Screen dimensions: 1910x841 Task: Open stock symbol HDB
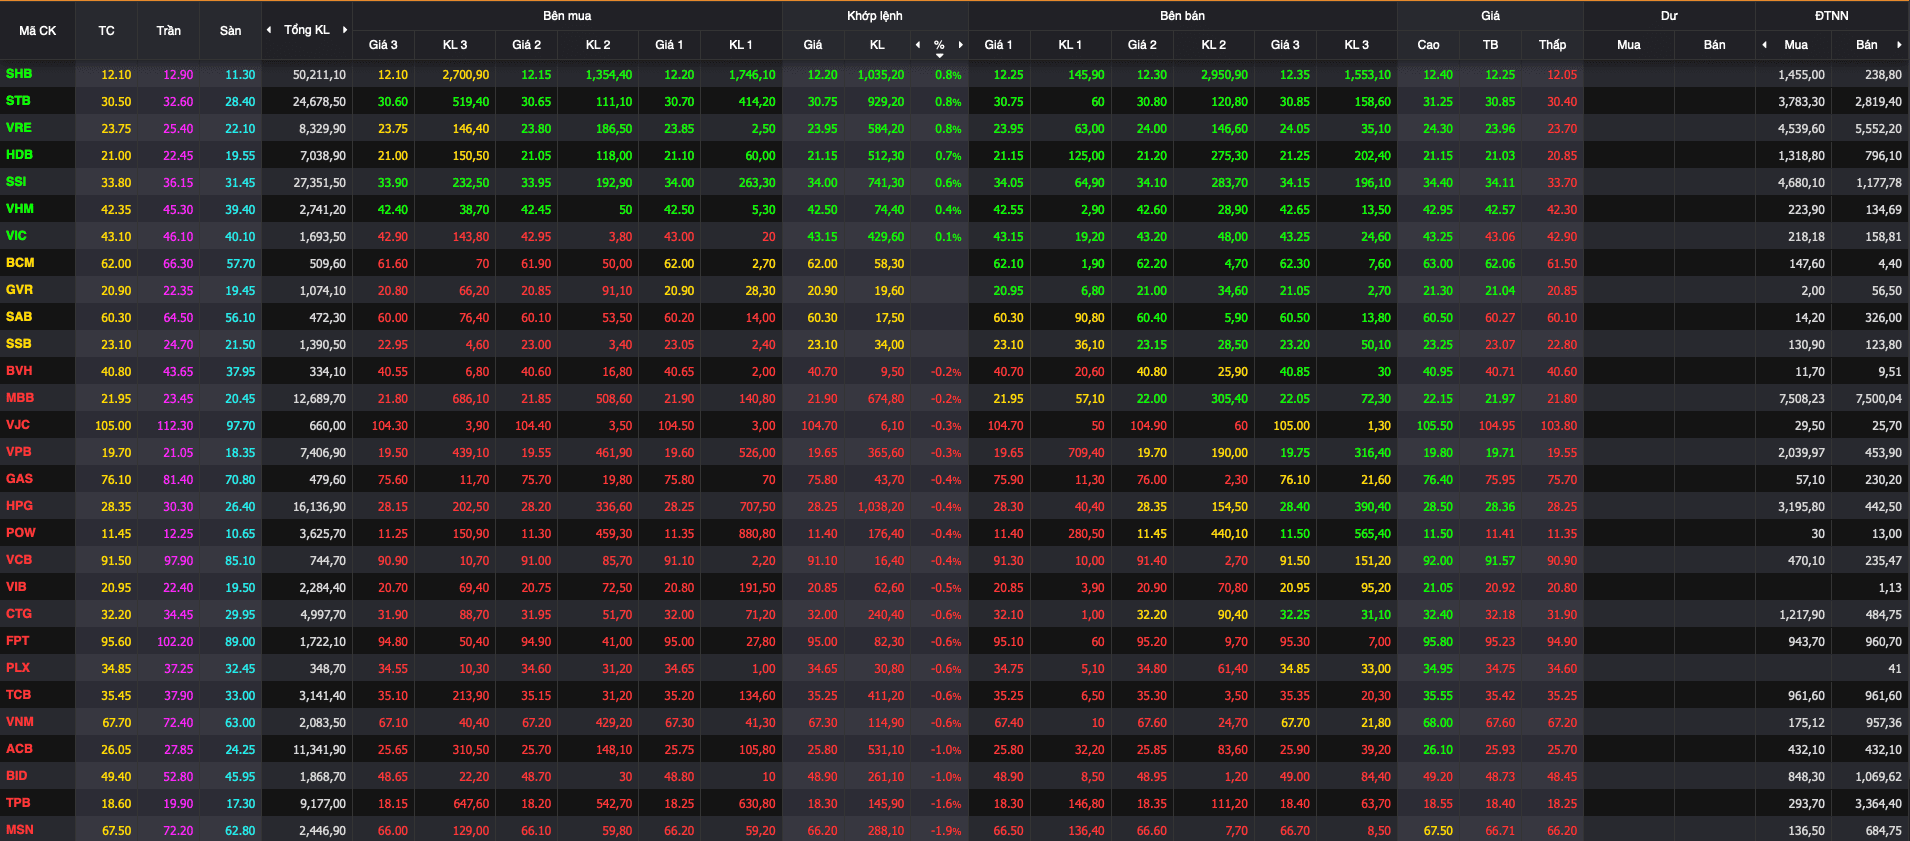(x=19, y=155)
